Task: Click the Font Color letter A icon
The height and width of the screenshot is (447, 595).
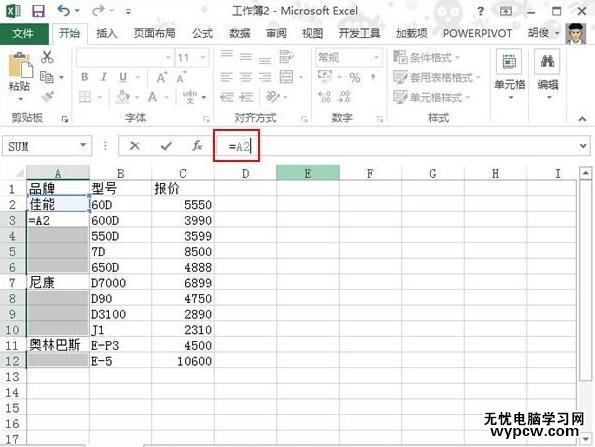Action: 153,97
